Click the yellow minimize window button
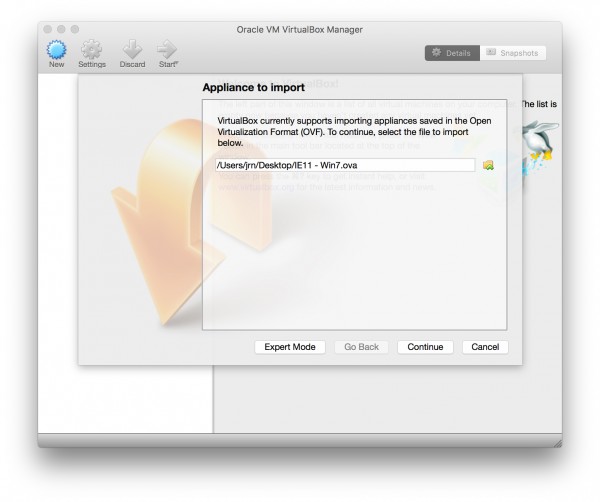This screenshot has width=600, height=502. tap(61, 29)
